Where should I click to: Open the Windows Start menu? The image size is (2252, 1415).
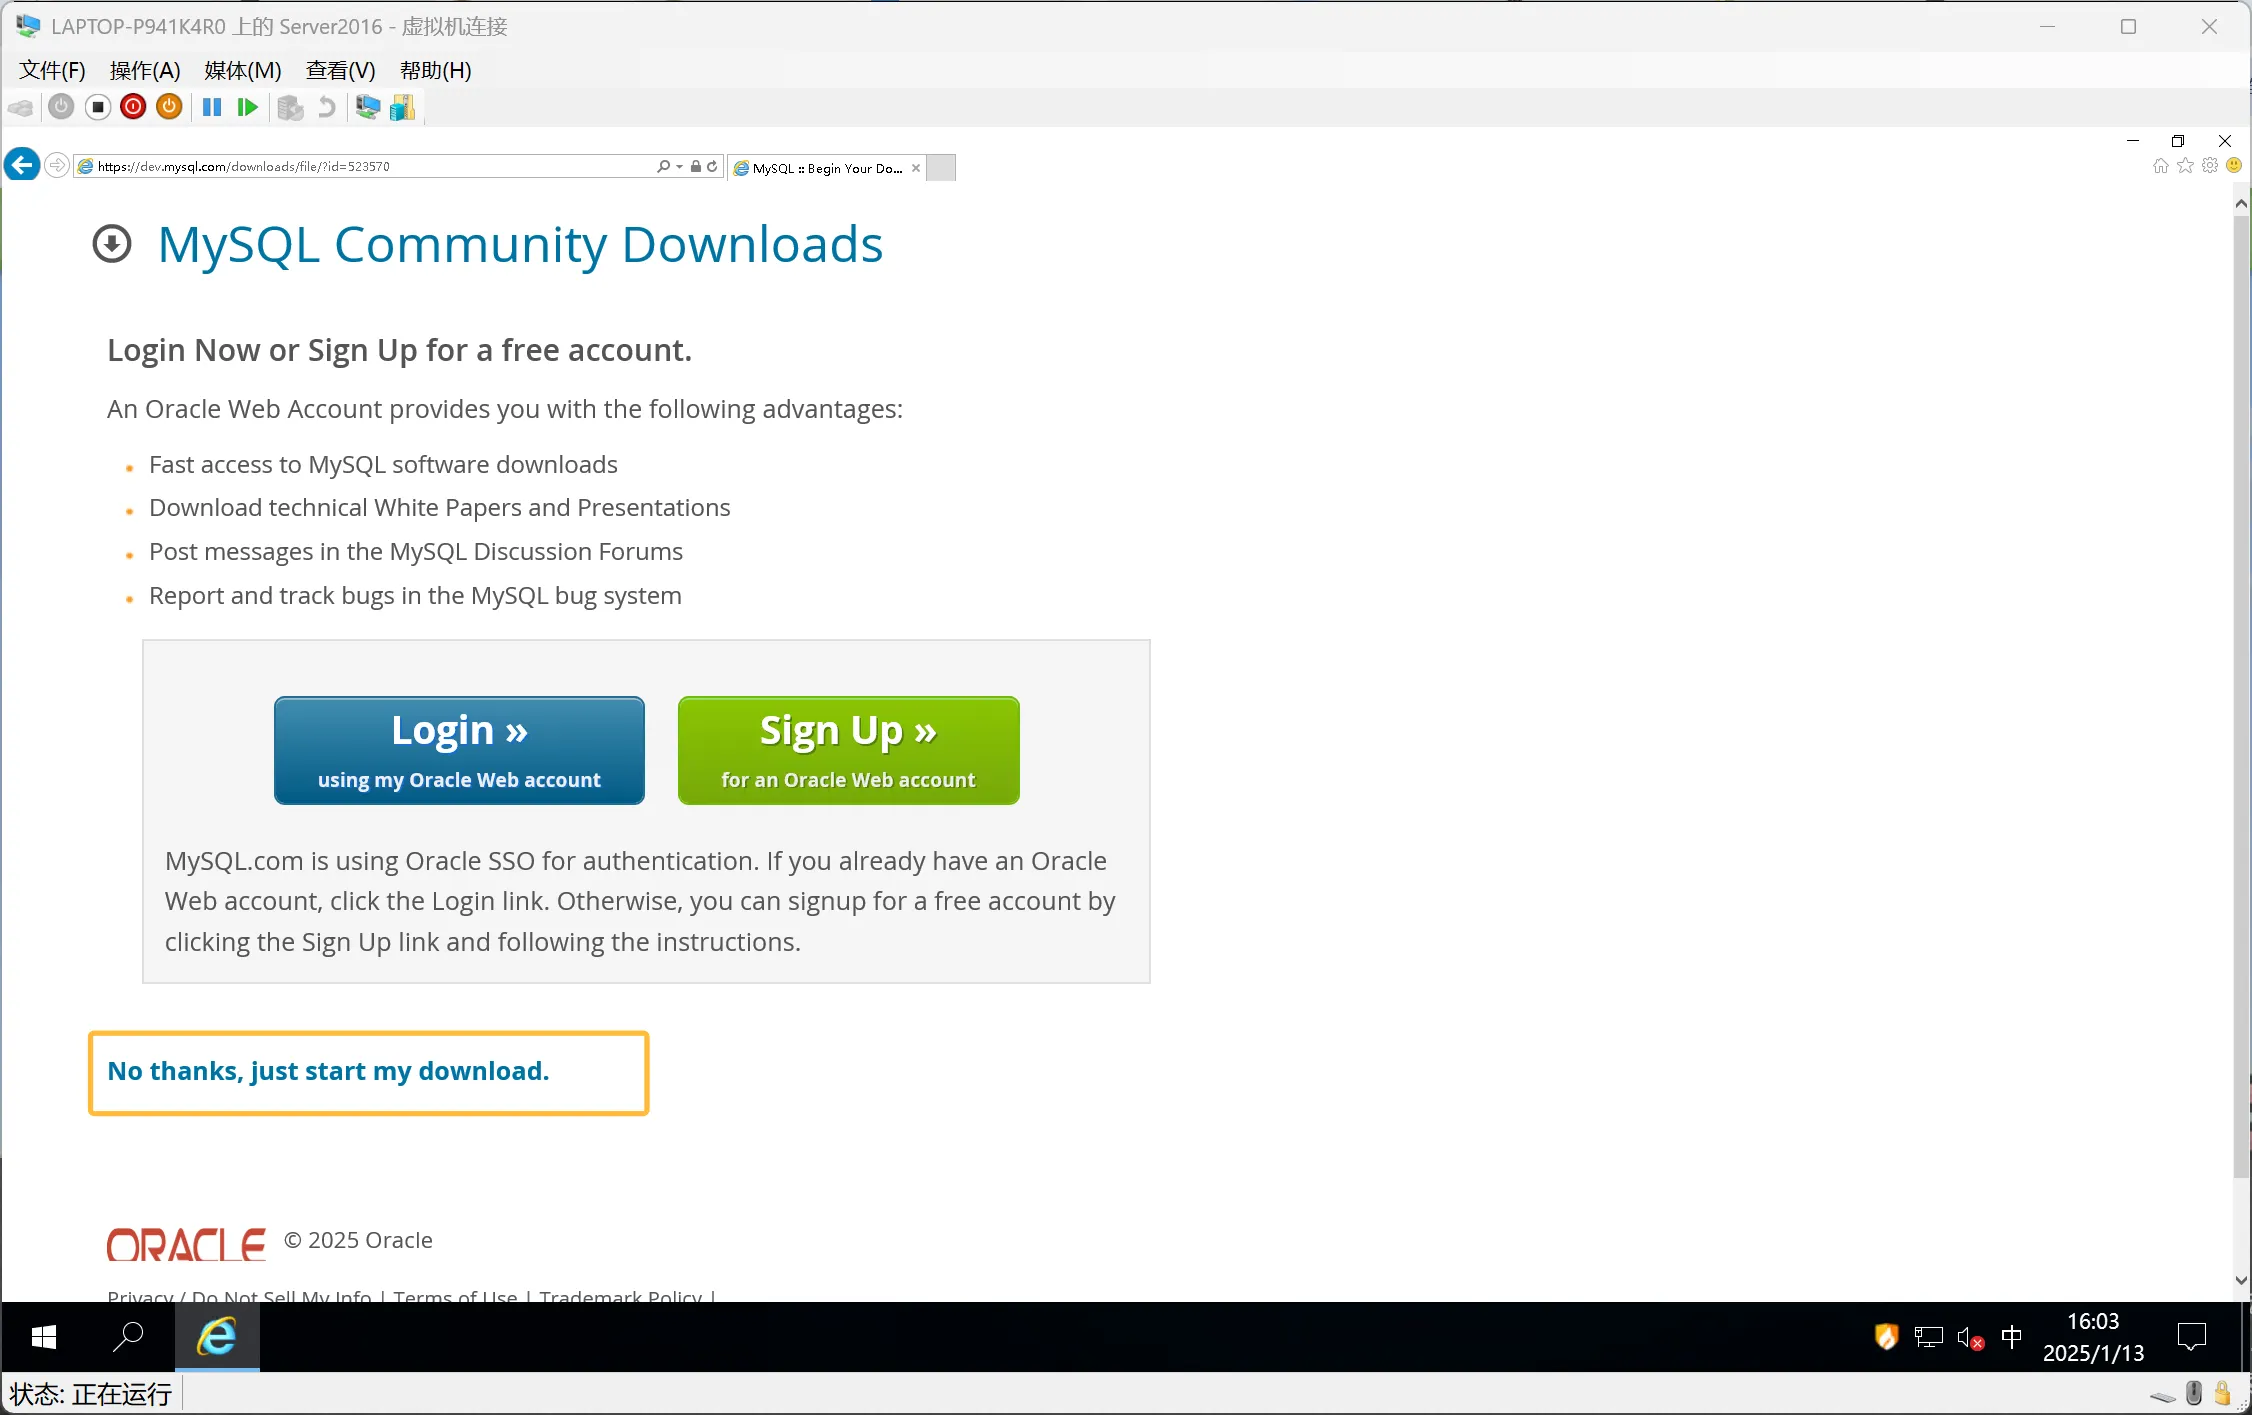pos(44,1337)
